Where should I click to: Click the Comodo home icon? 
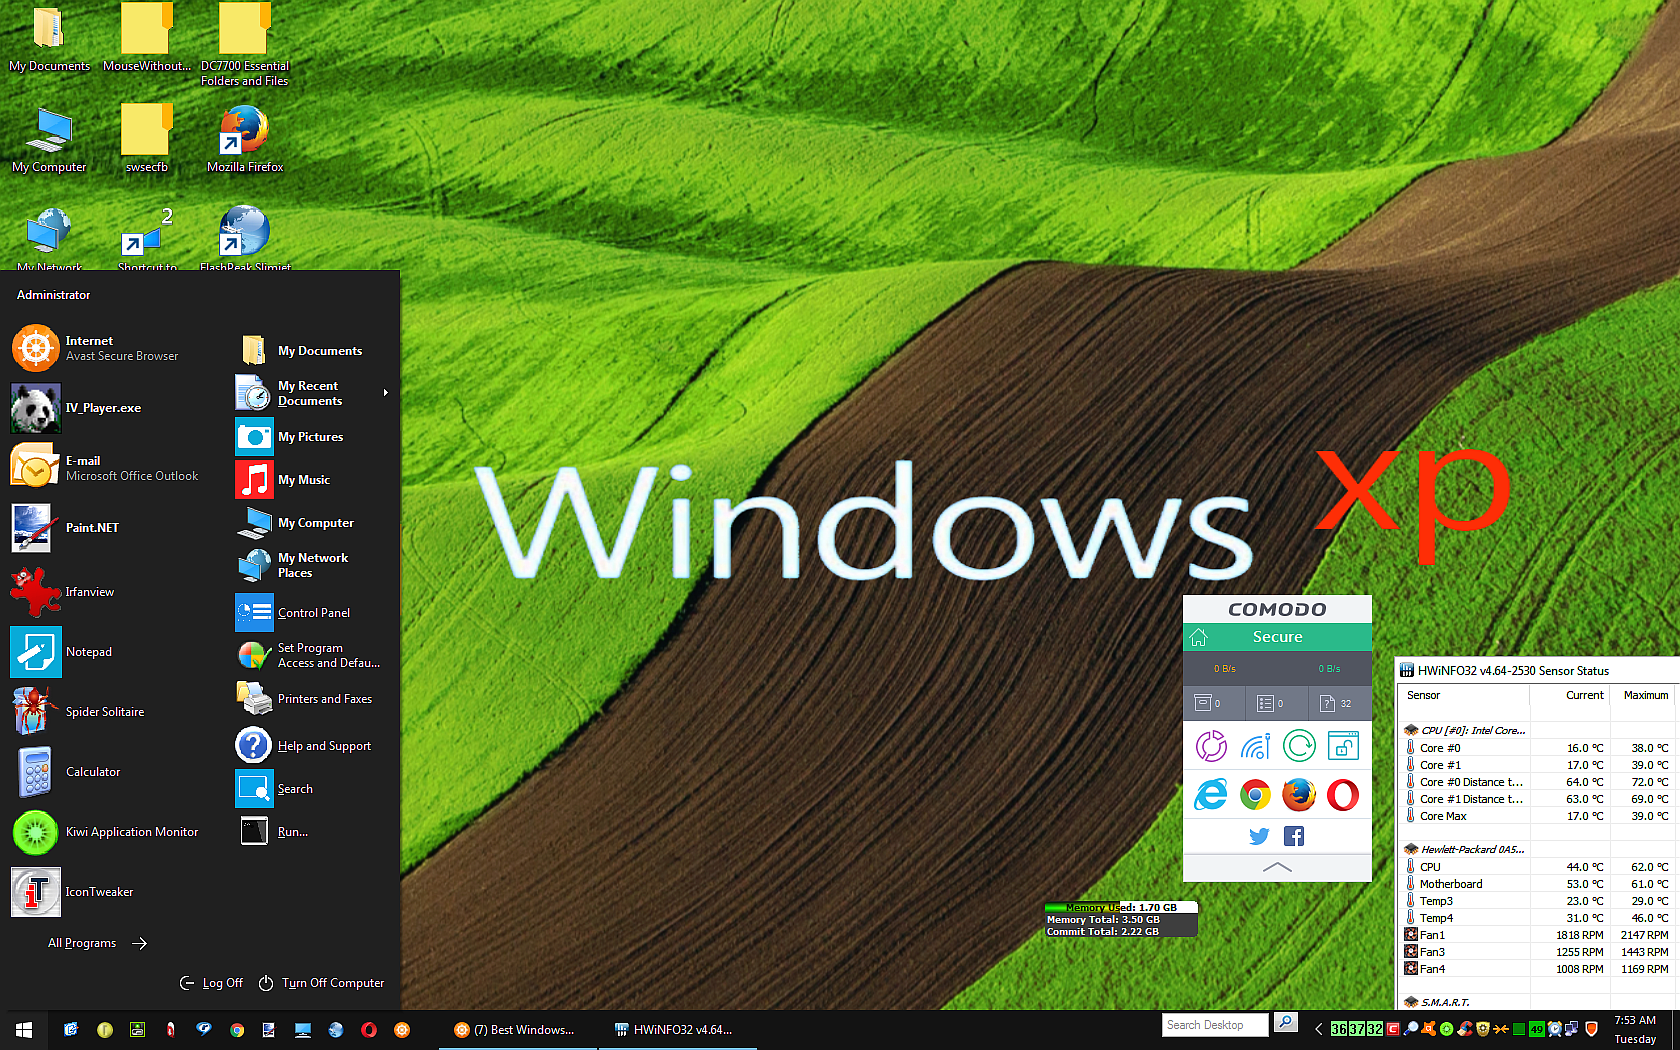coord(1199,637)
